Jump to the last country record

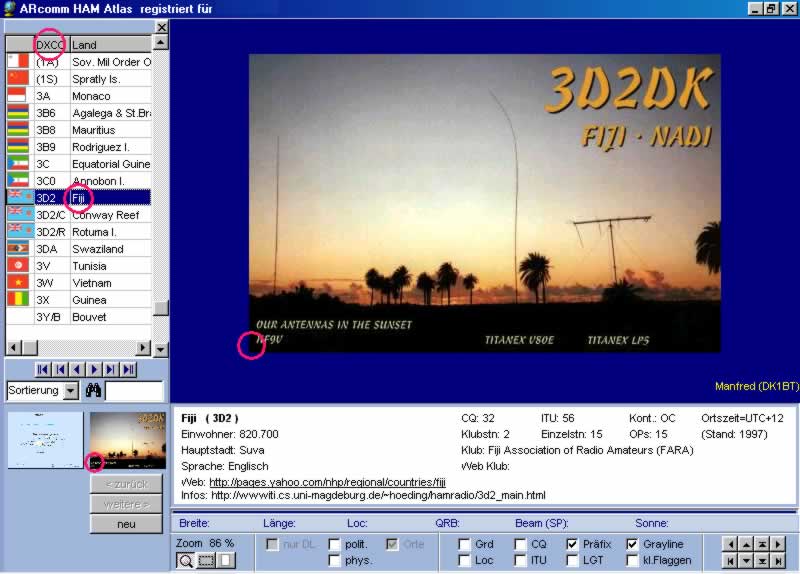(x=128, y=369)
